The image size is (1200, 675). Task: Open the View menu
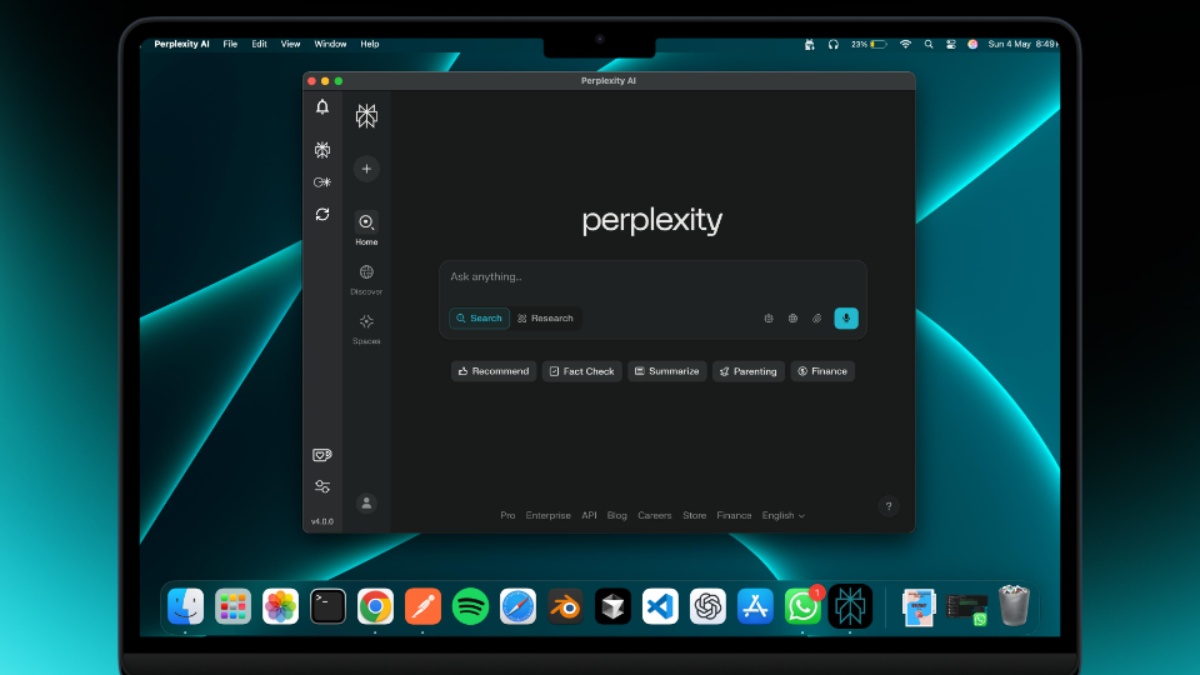(290, 44)
